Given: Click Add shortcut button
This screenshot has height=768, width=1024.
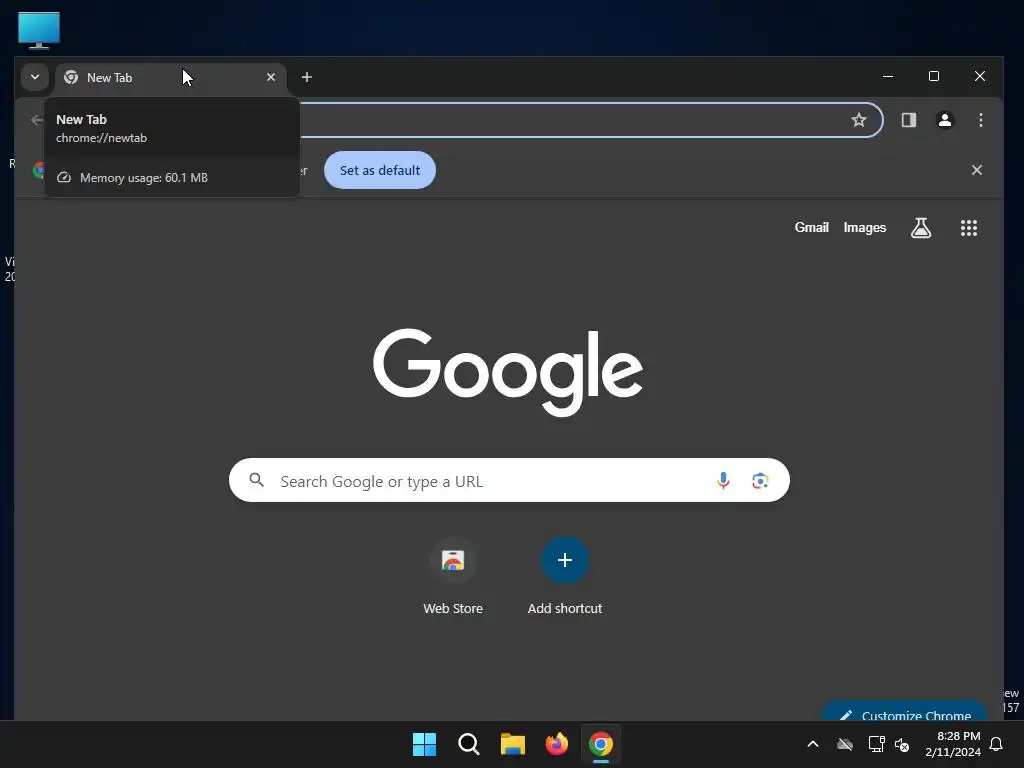Looking at the screenshot, I should [565, 576].
